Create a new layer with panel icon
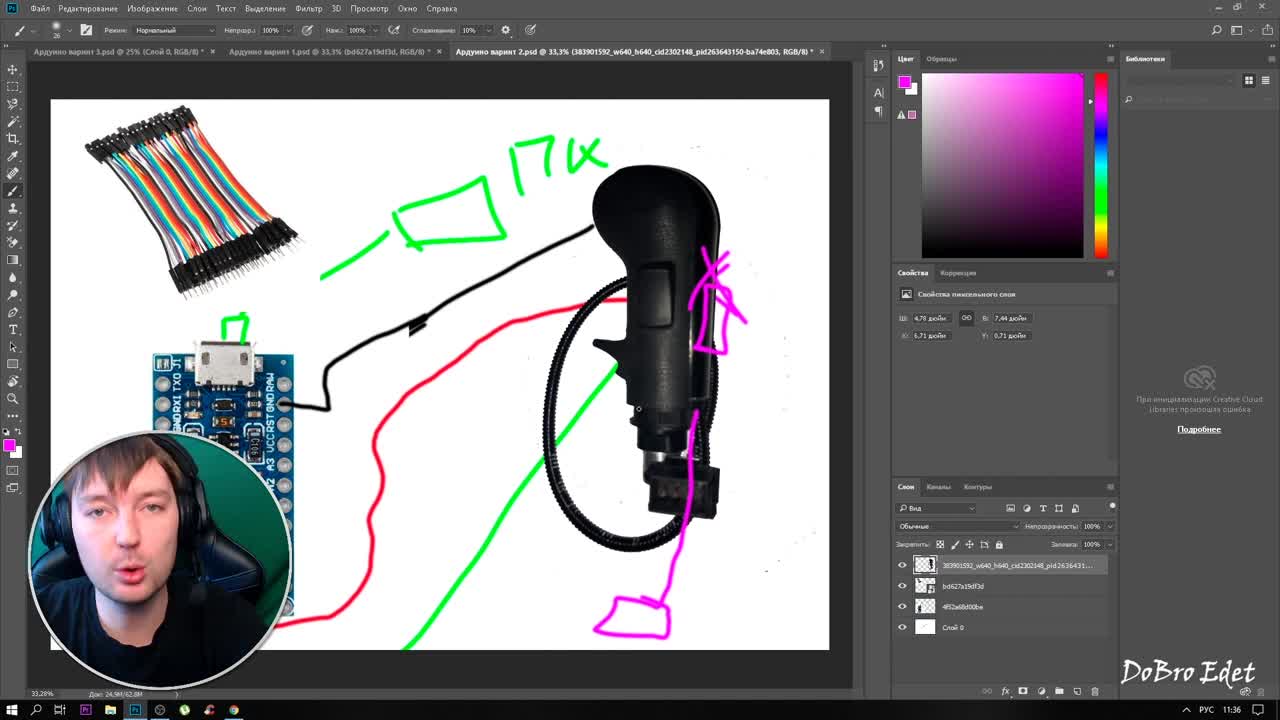1280x720 pixels. coord(1077,691)
